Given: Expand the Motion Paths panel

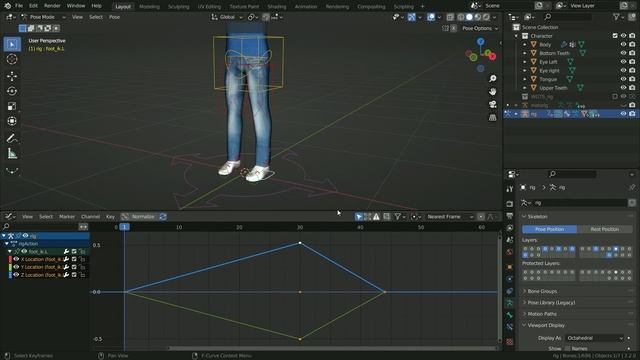Looking at the screenshot, I should [542, 314].
